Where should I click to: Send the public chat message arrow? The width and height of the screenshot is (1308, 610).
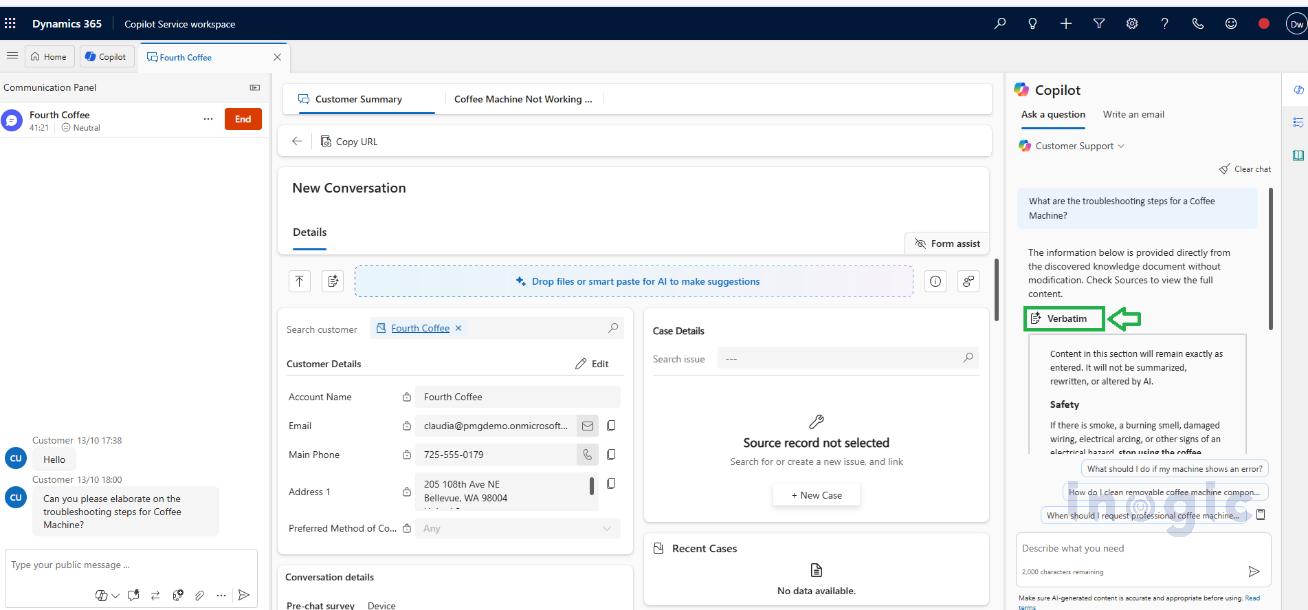point(243,595)
